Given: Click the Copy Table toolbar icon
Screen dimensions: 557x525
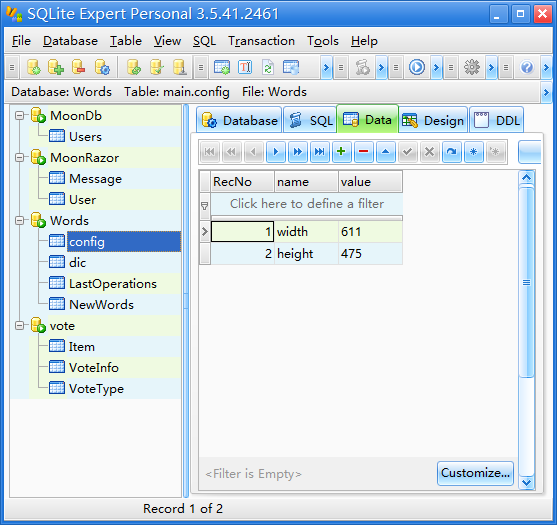Looking at the screenshot, I should (291, 67).
